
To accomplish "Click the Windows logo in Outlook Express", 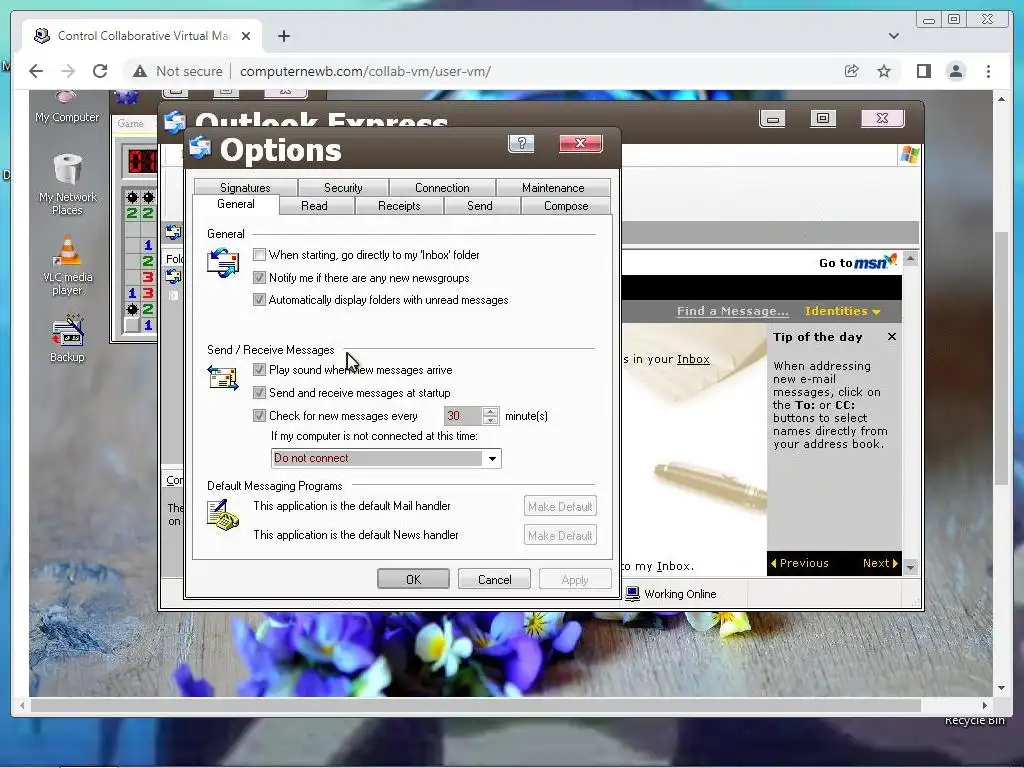I will 909,155.
